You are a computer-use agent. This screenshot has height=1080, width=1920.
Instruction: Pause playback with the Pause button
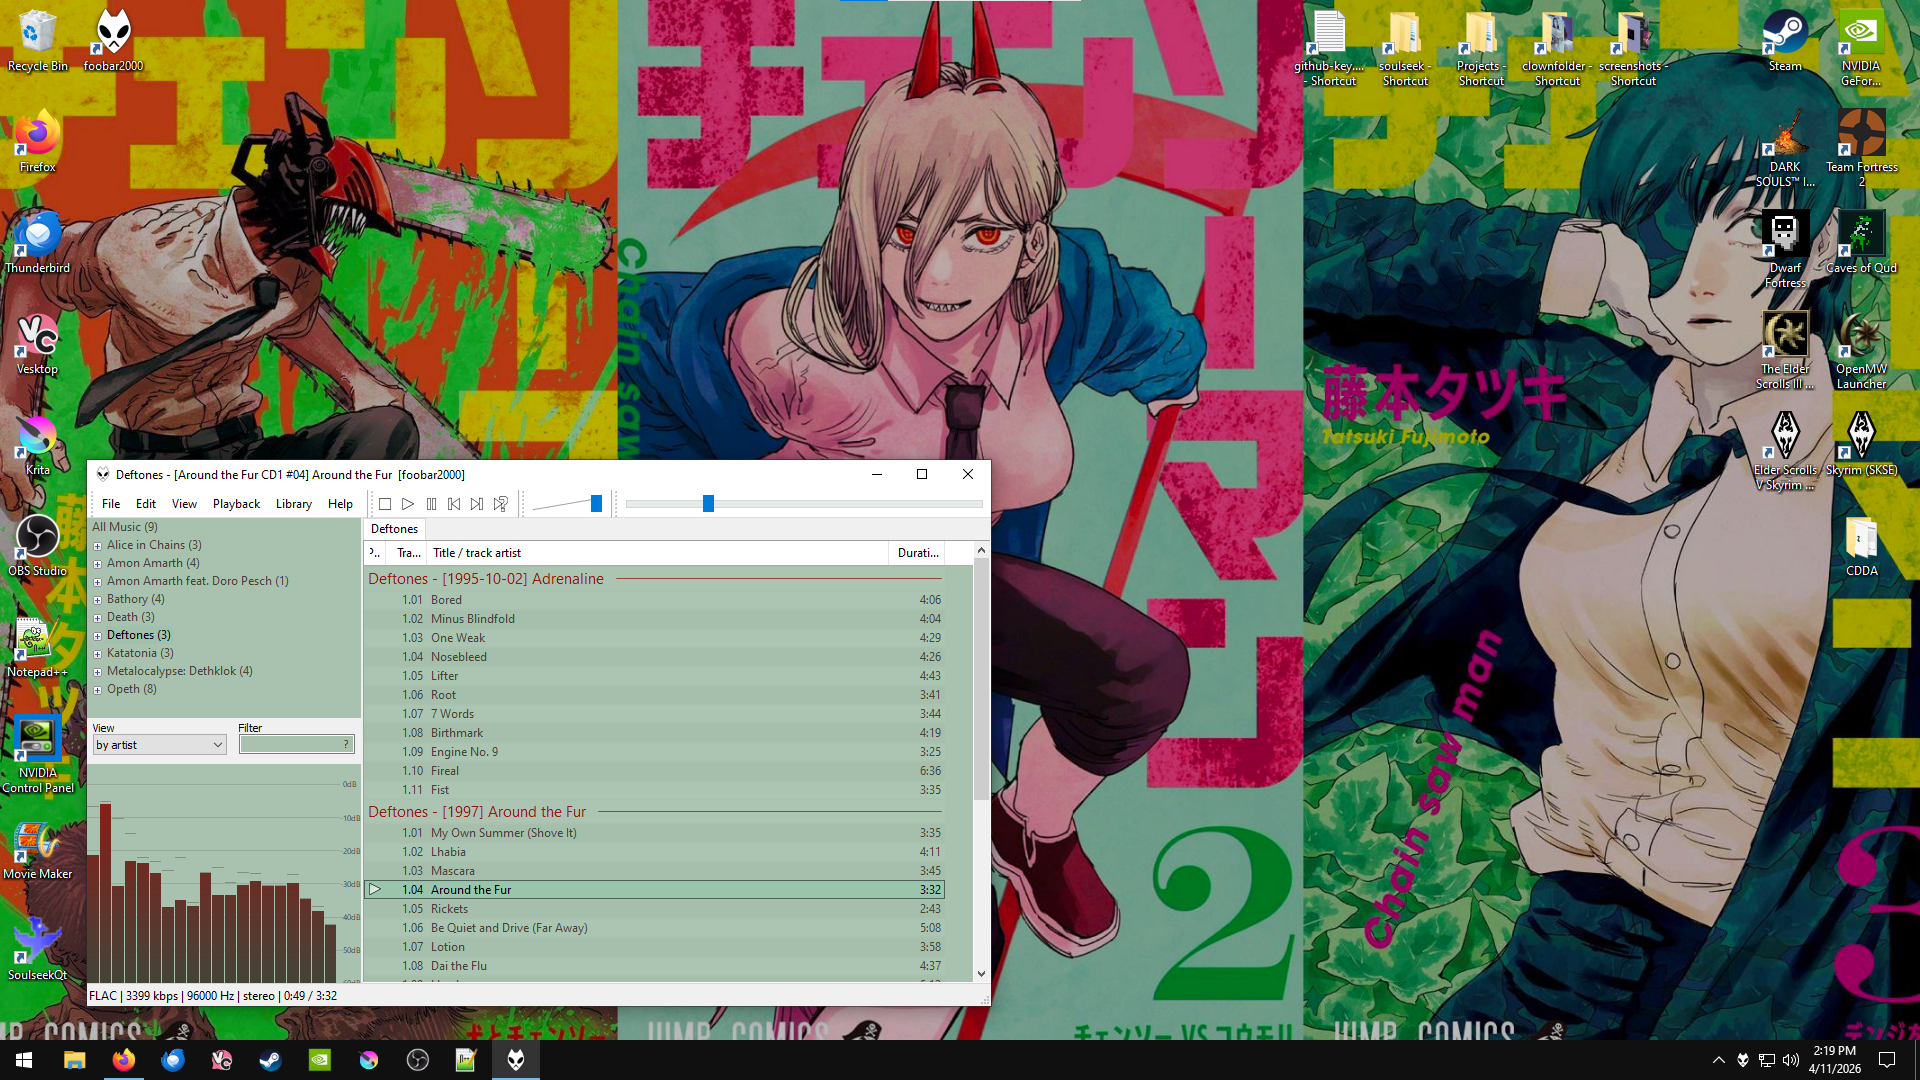click(431, 504)
